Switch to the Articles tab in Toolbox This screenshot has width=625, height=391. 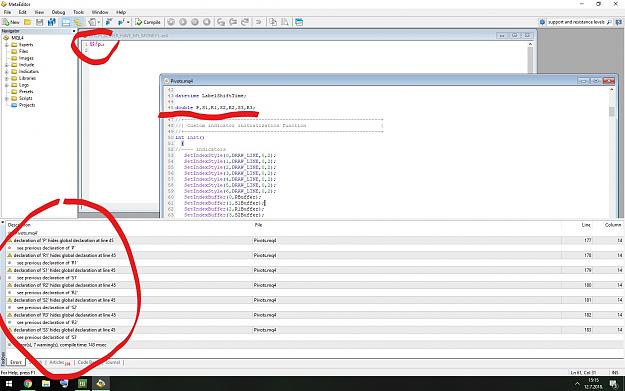(60, 363)
